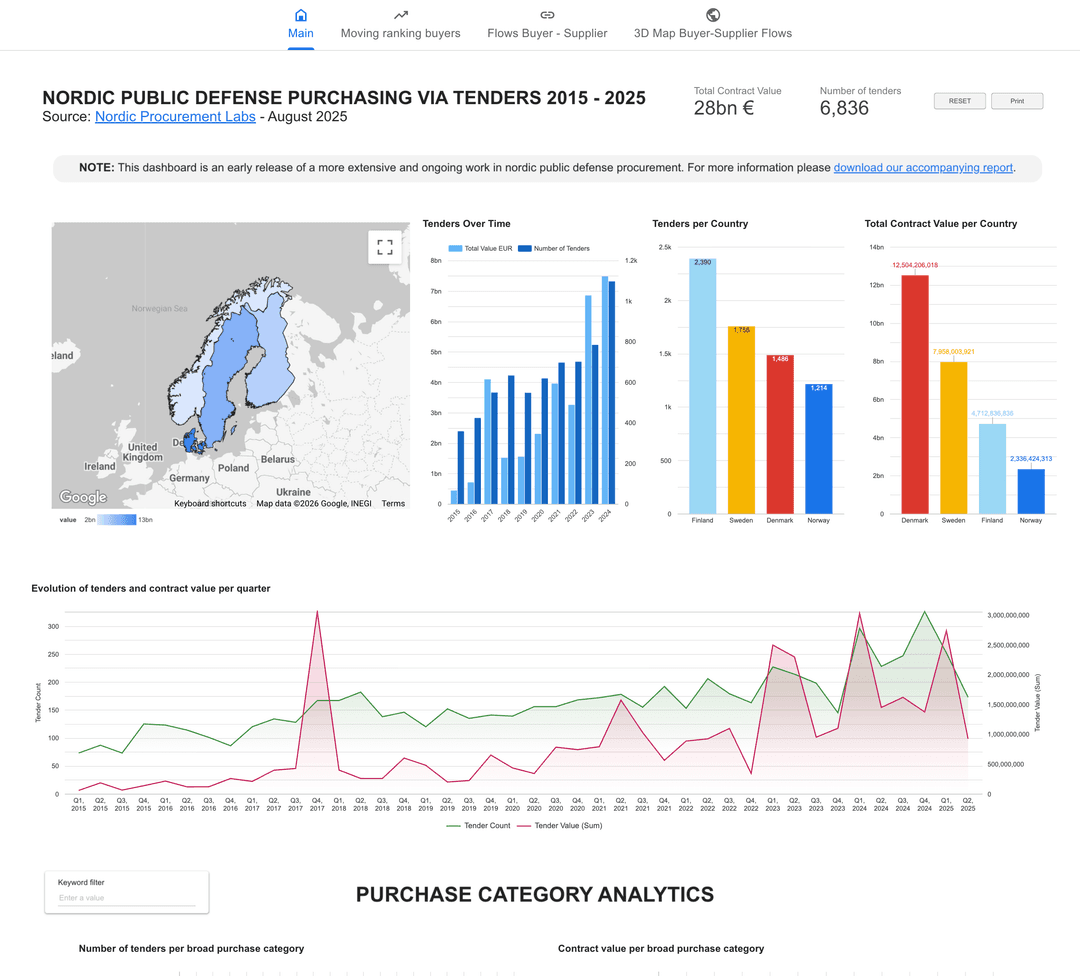Screen dimensions: 1080x976
Task: Click the Print button
Action: [1016, 100]
